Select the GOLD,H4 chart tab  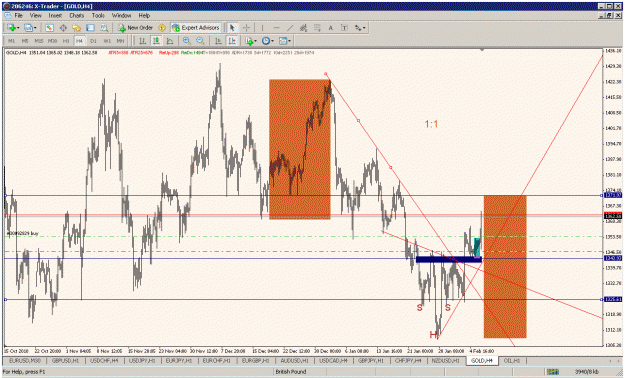(x=482, y=360)
